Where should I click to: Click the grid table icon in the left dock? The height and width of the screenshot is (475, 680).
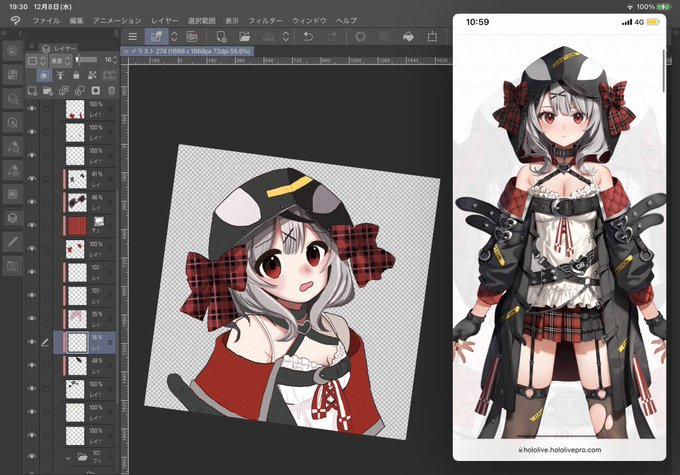point(13,265)
